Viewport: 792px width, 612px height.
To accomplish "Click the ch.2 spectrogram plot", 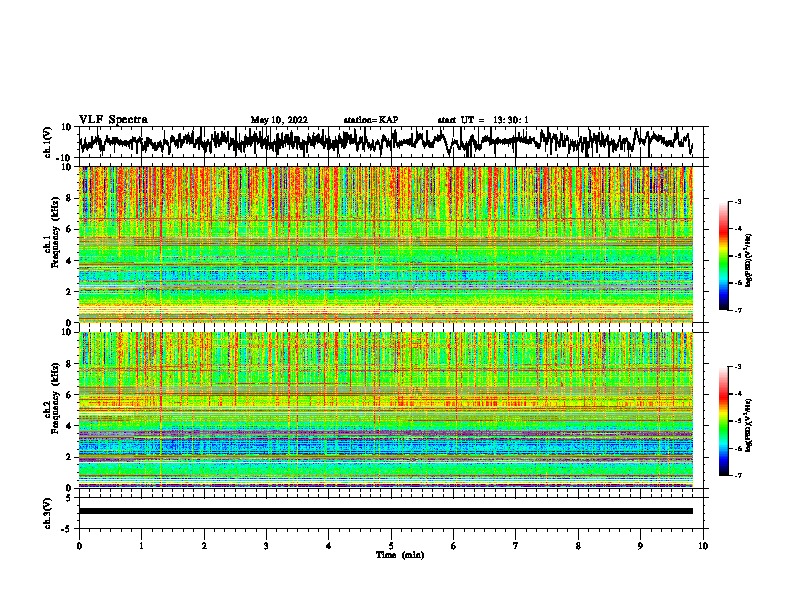I will coord(386,410).
